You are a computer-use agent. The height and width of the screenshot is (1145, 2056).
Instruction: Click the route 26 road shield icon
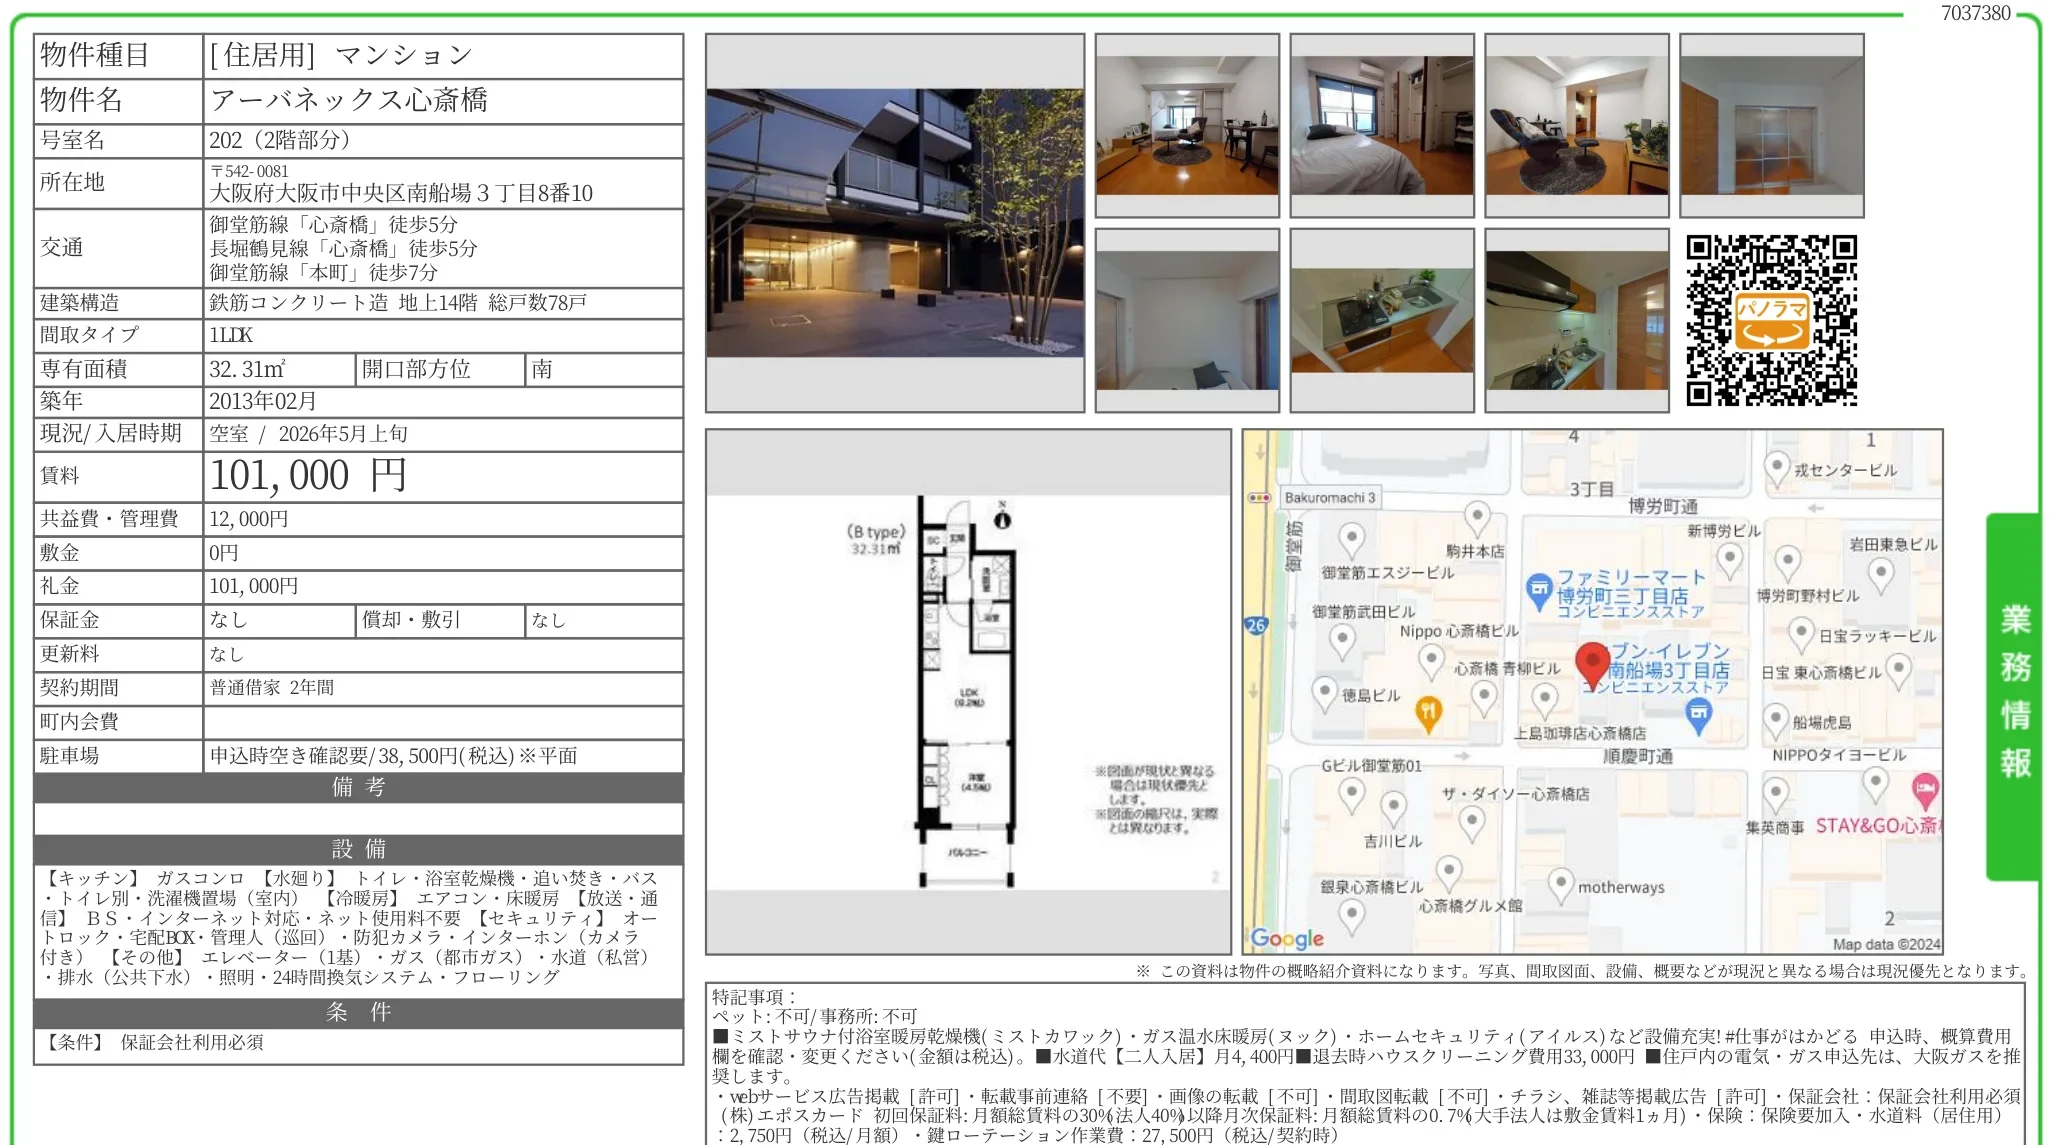point(1257,624)
